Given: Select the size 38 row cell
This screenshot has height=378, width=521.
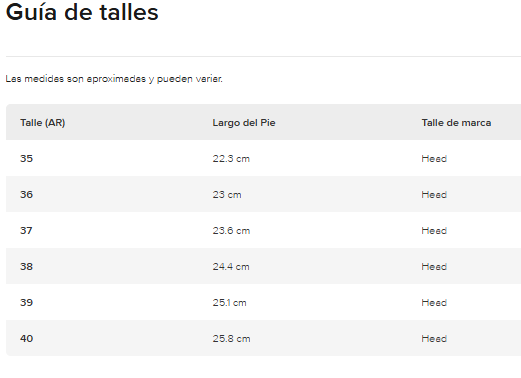Looking at the screenshot, I should tap(27, 266).
